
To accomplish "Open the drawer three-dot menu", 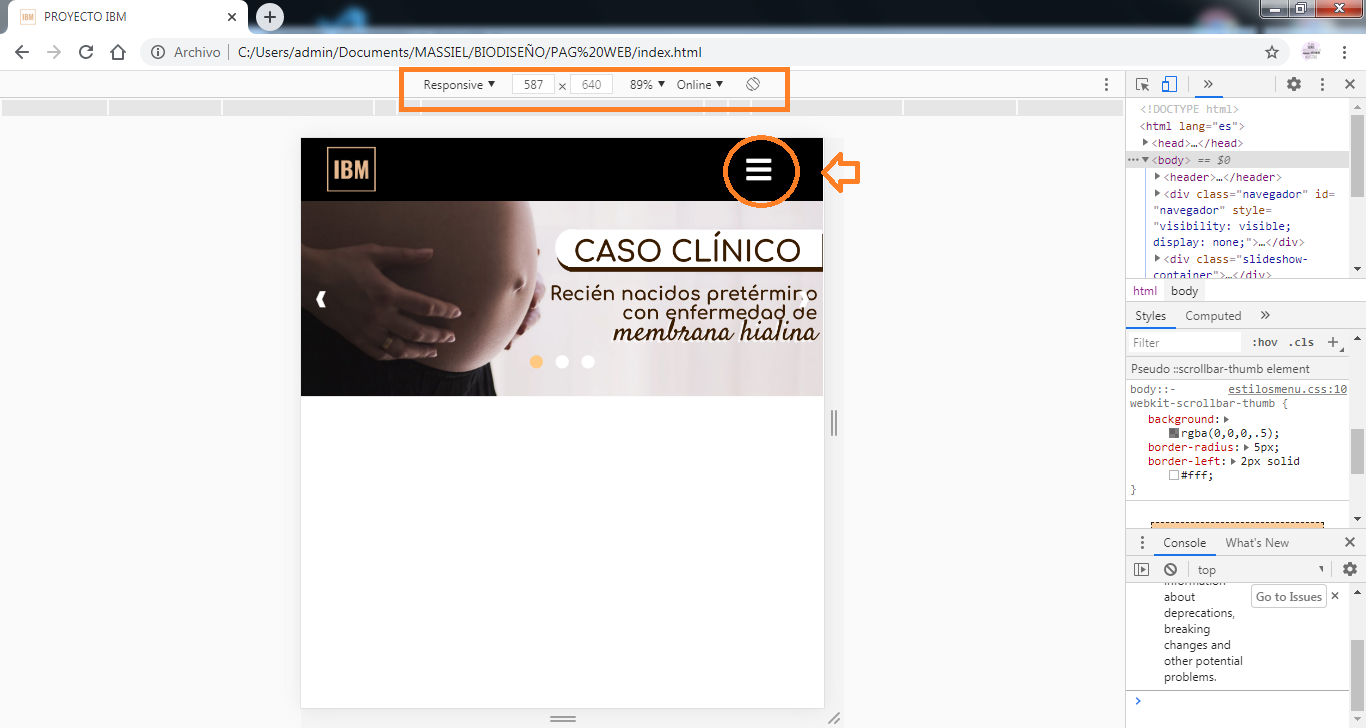I will click(1142, 543).
